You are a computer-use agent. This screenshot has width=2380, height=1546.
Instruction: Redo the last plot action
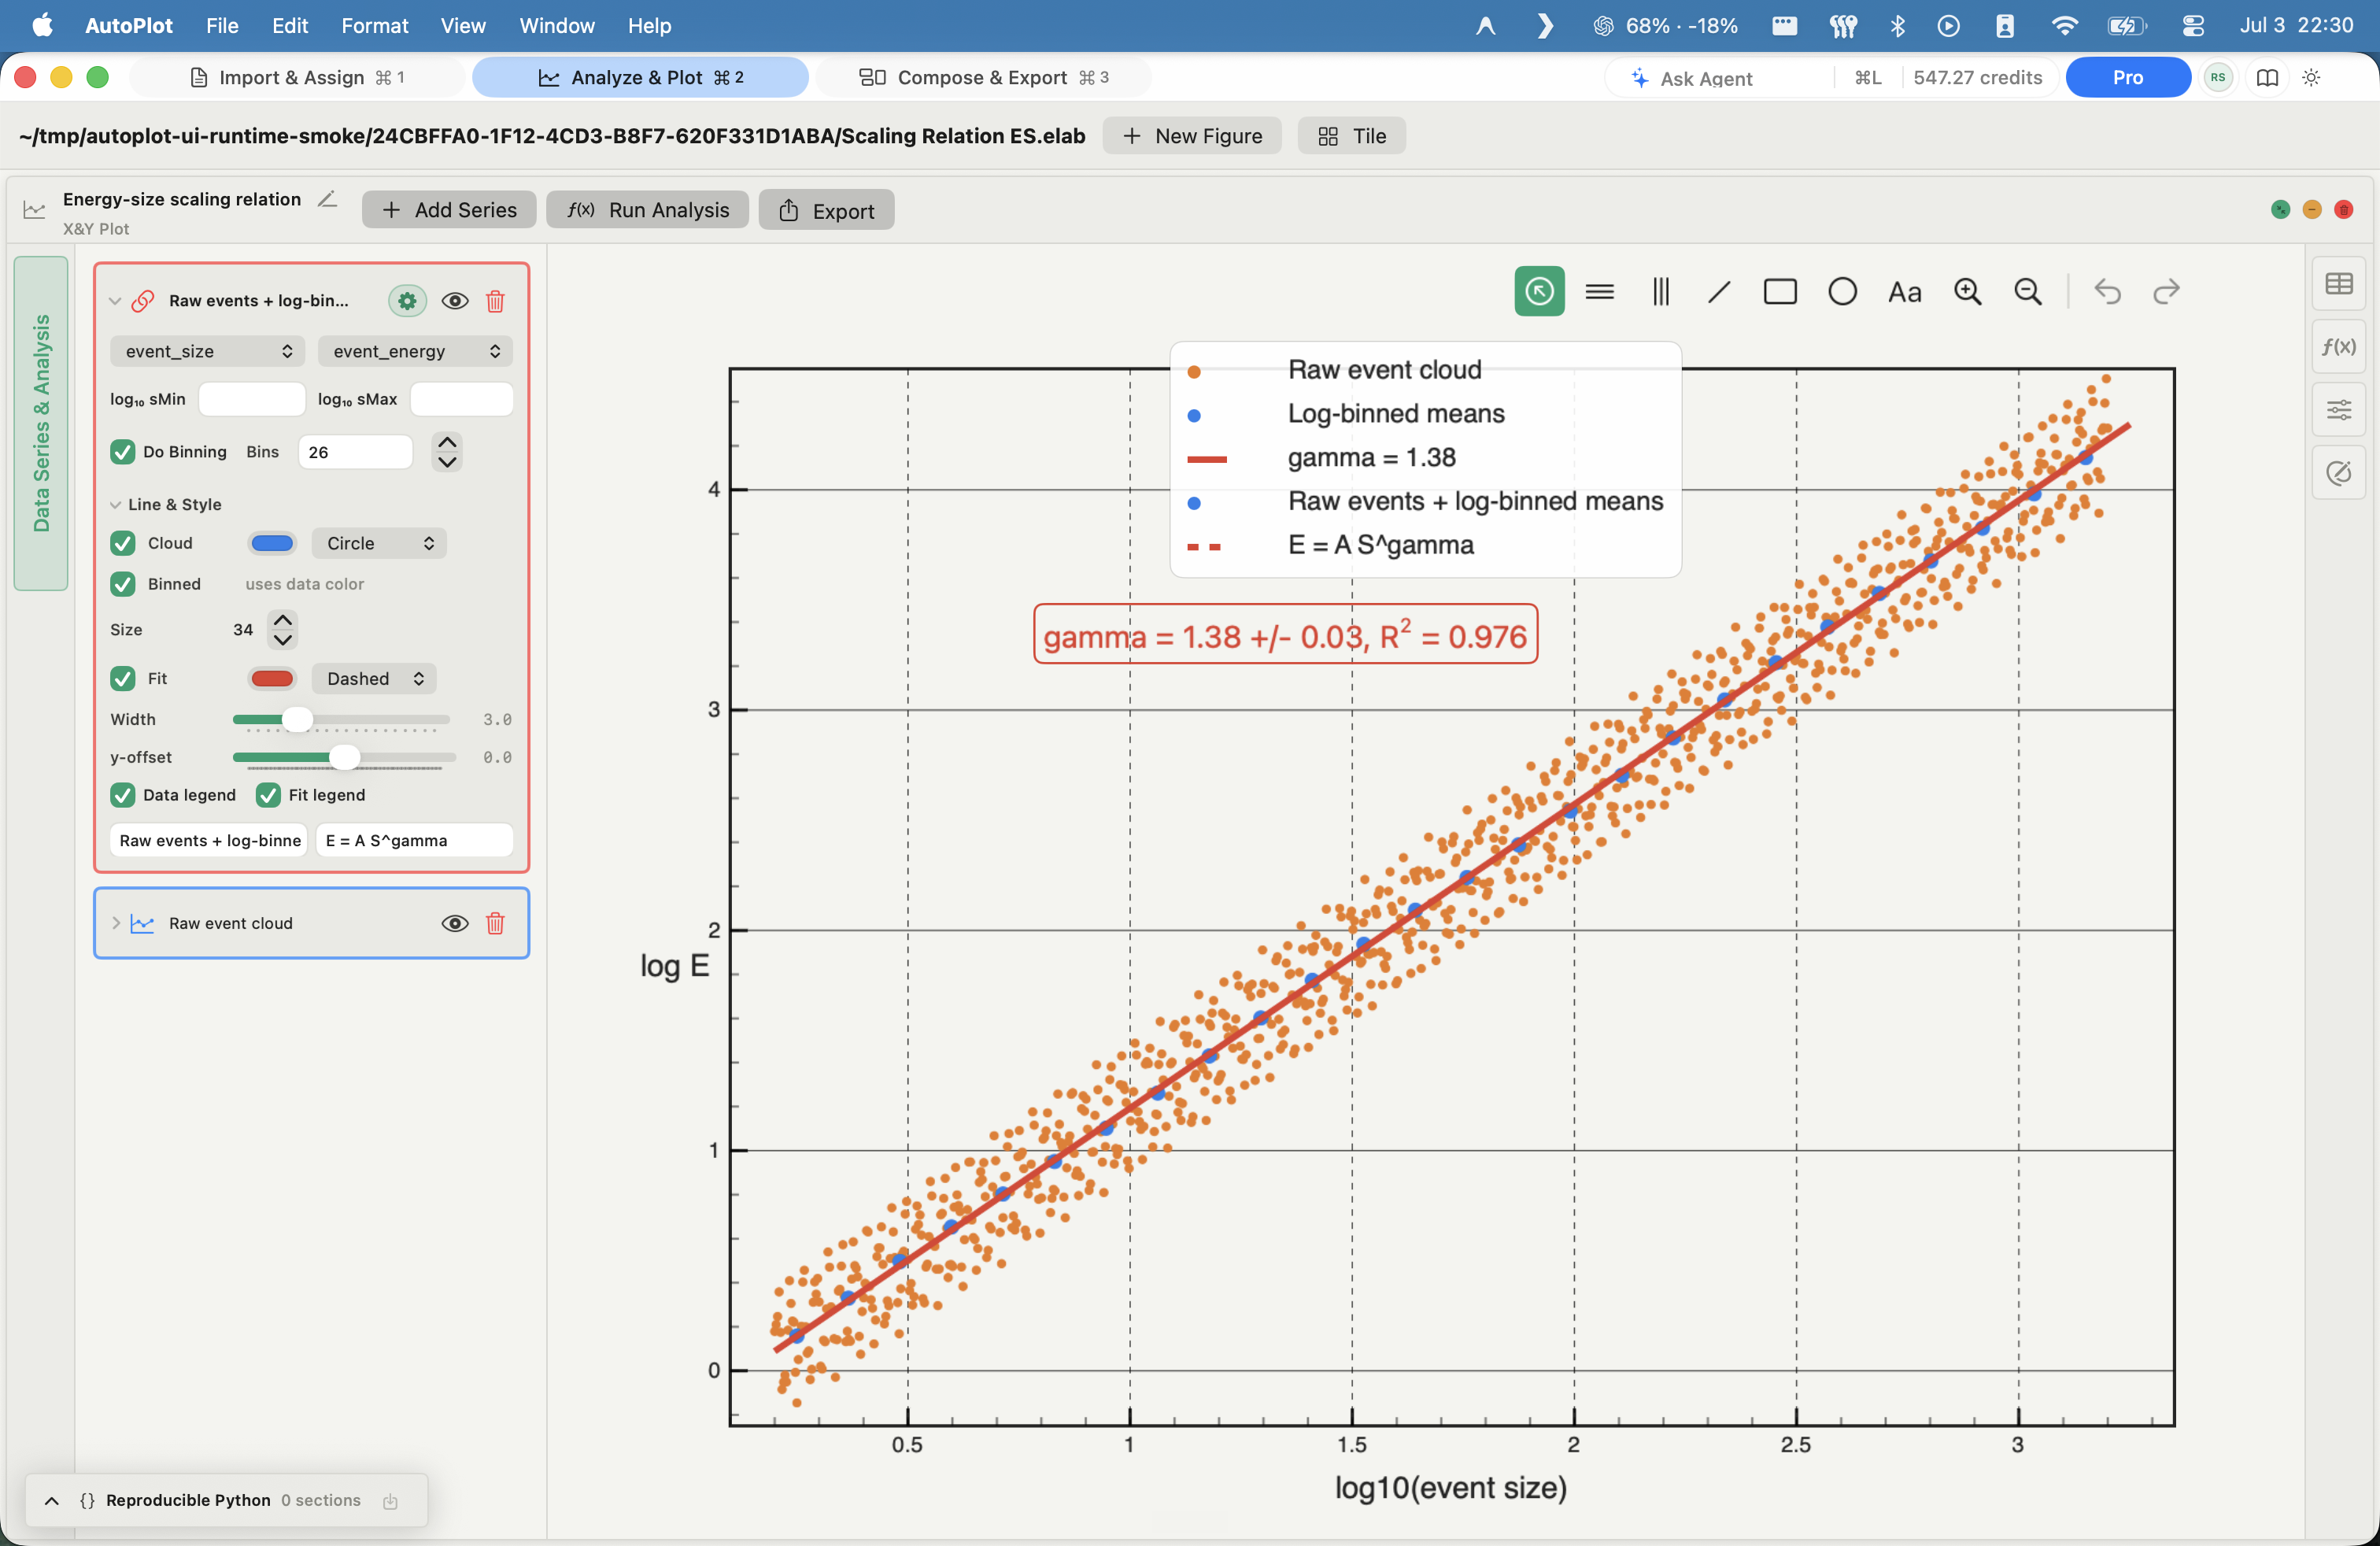[2166, 291]
